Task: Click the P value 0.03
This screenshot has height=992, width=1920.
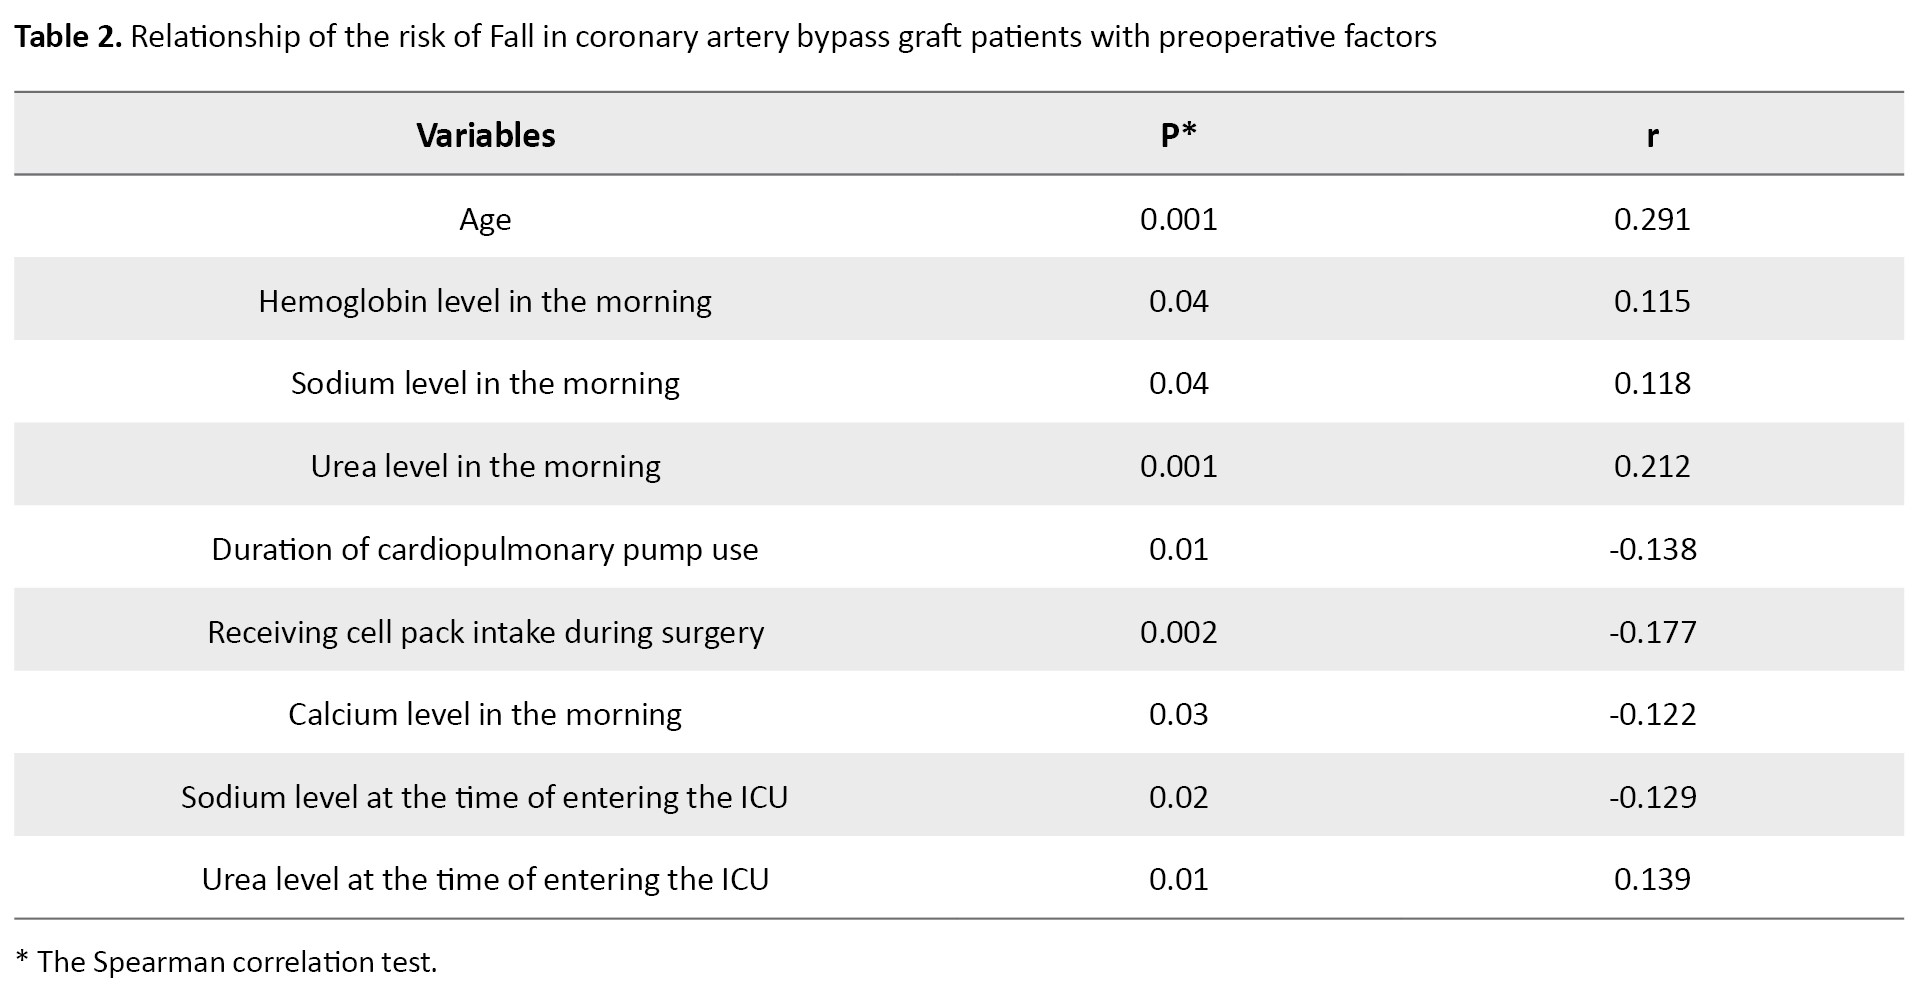Action: (1178, 714)
